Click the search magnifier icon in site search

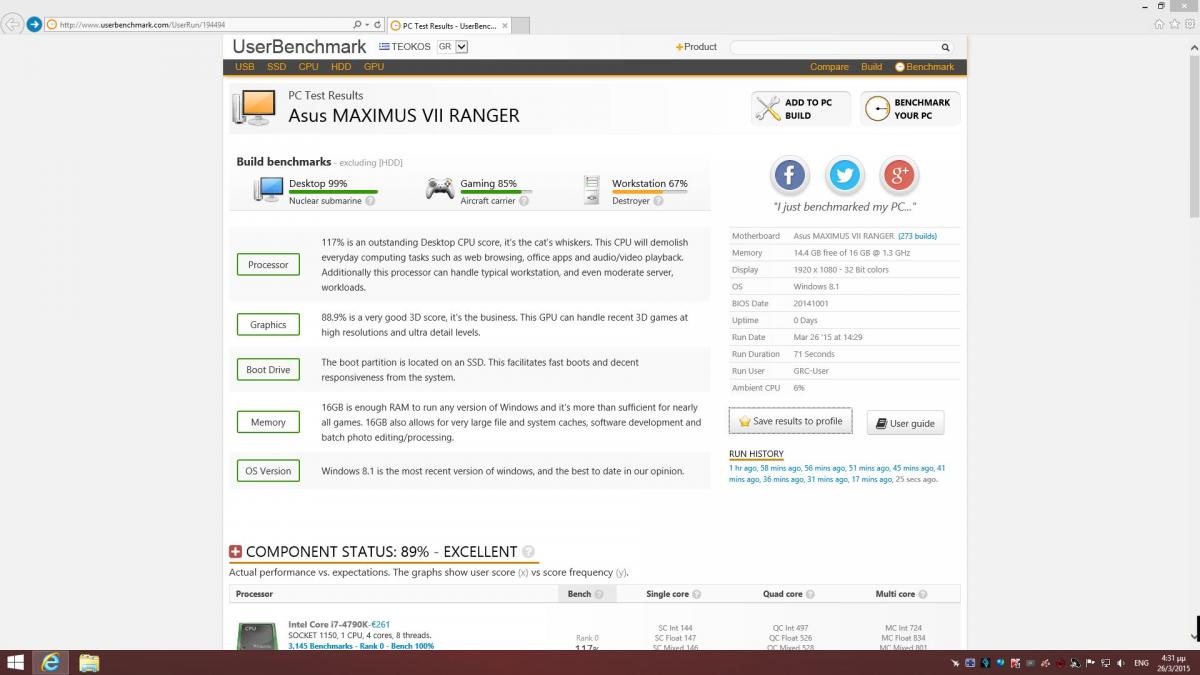[945, 47]
